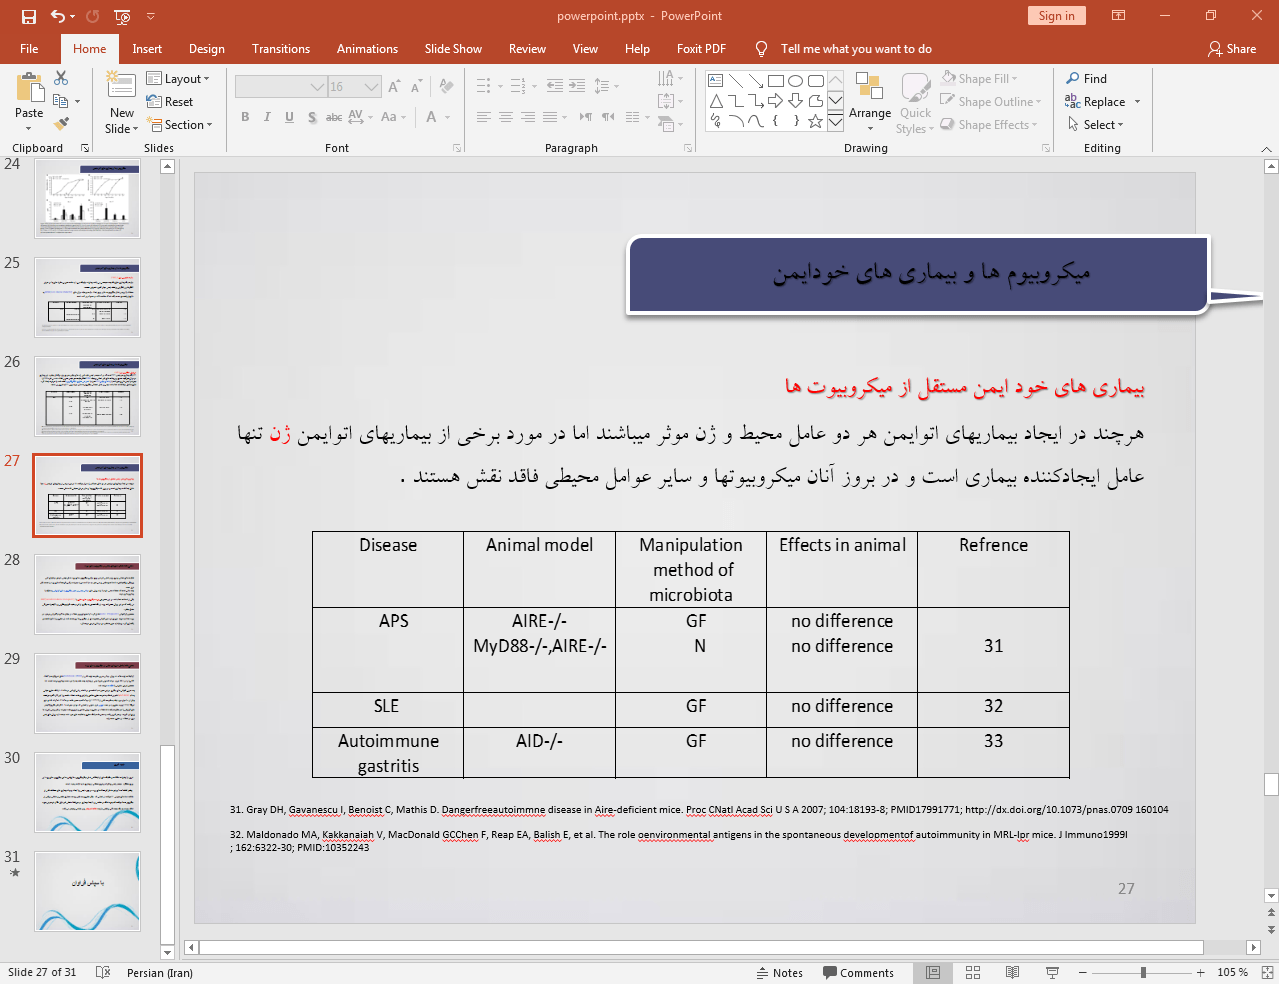The height and width of the screenshot is (984, 1279).
Task: Clear all formatting with the eraser icon
Action: click(x=445, y=87)
